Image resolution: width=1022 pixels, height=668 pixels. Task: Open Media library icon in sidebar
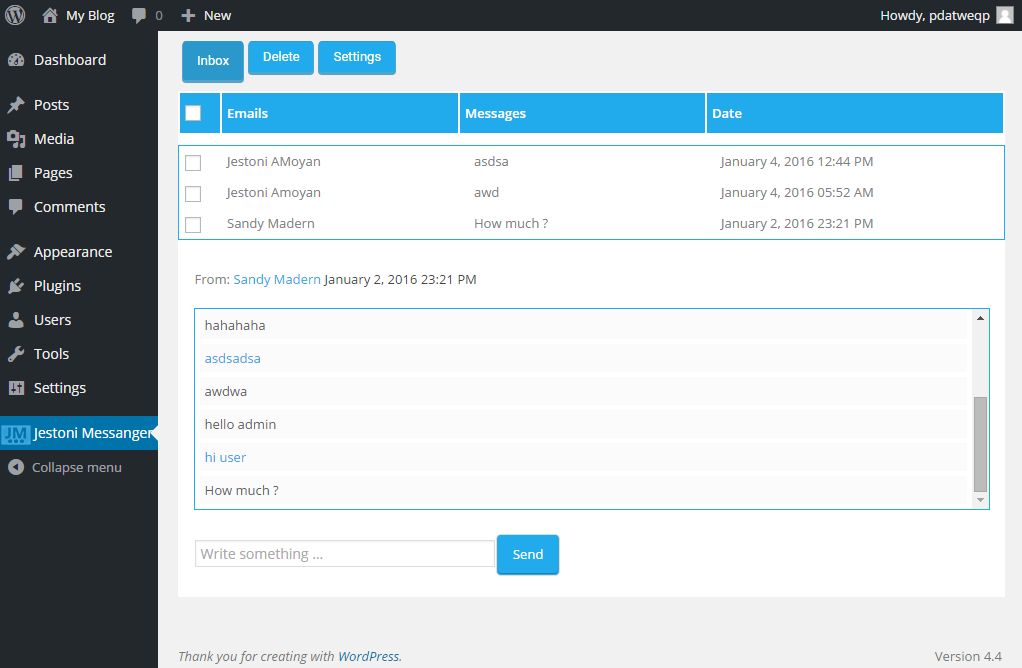pyautogui.click(x=16, y=139)
